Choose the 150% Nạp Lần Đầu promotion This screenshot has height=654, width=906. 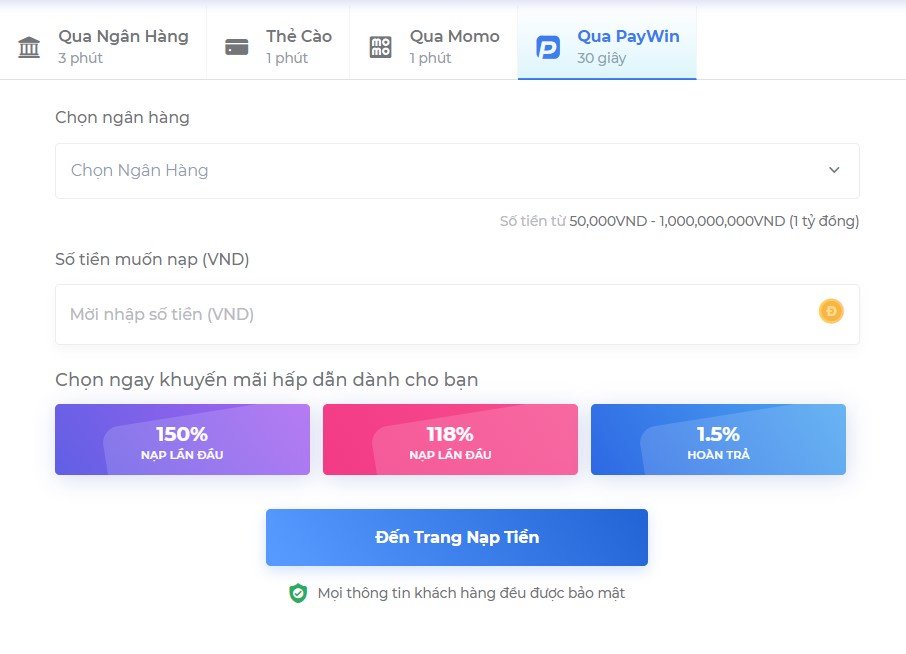[x=183, y=440]
